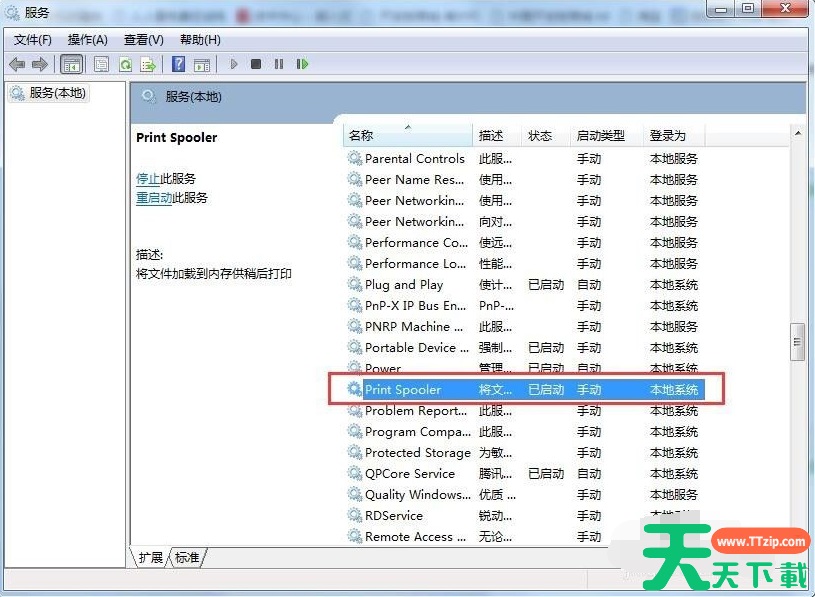Viewport: 815px width, 597px height.
Task: Switch to the 扩展 tab
Action: [150, 558]
